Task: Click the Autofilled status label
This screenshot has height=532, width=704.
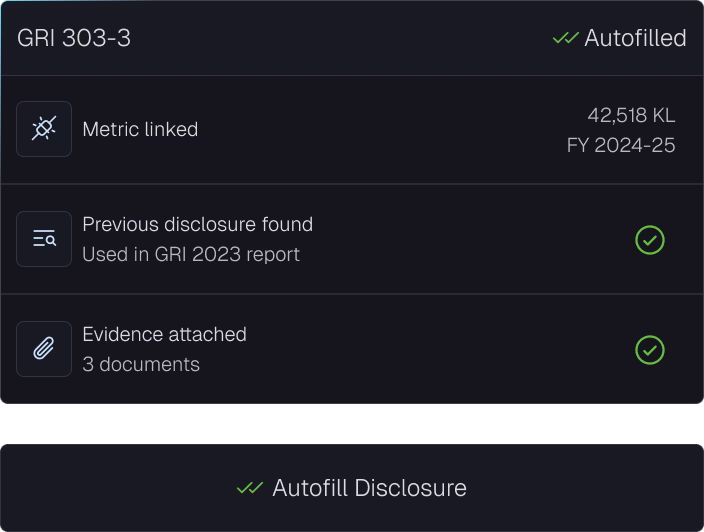Action: coord(635,38)
